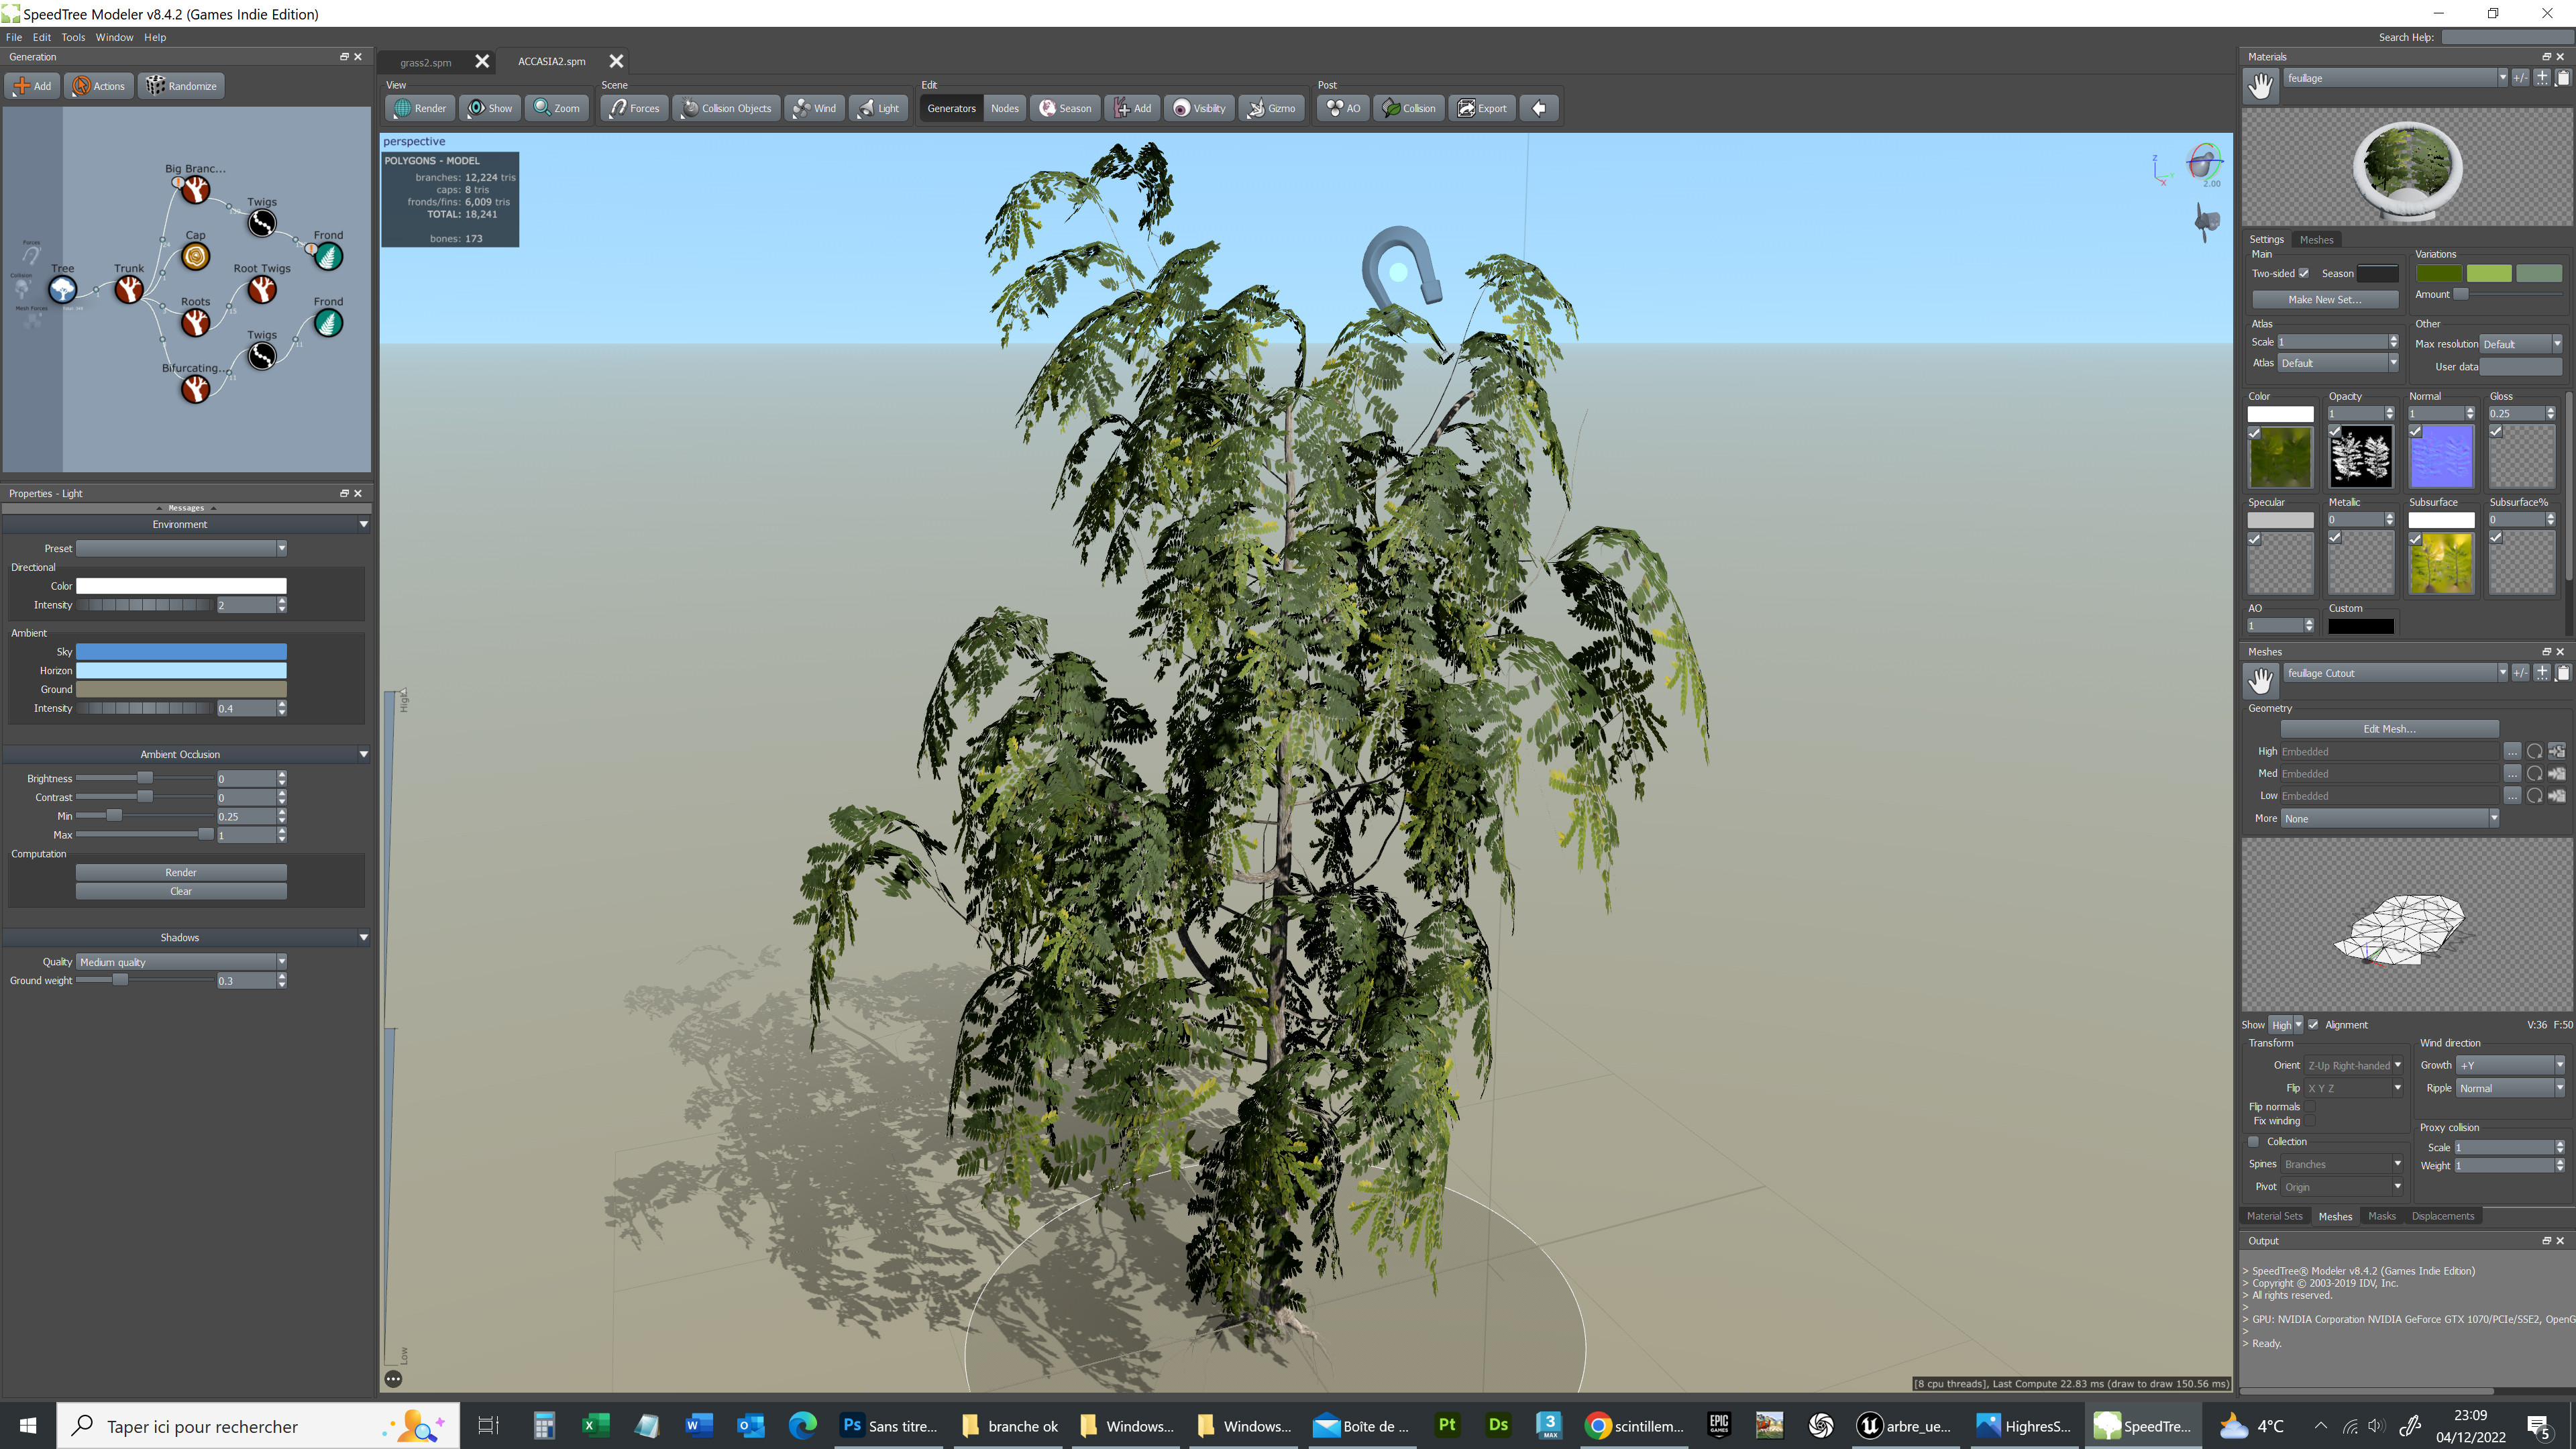Open the feuillage Cutout mesh dropdown
Image resolution: width=2576 pixels, height=1449 pixels.
coord(2395,672)
